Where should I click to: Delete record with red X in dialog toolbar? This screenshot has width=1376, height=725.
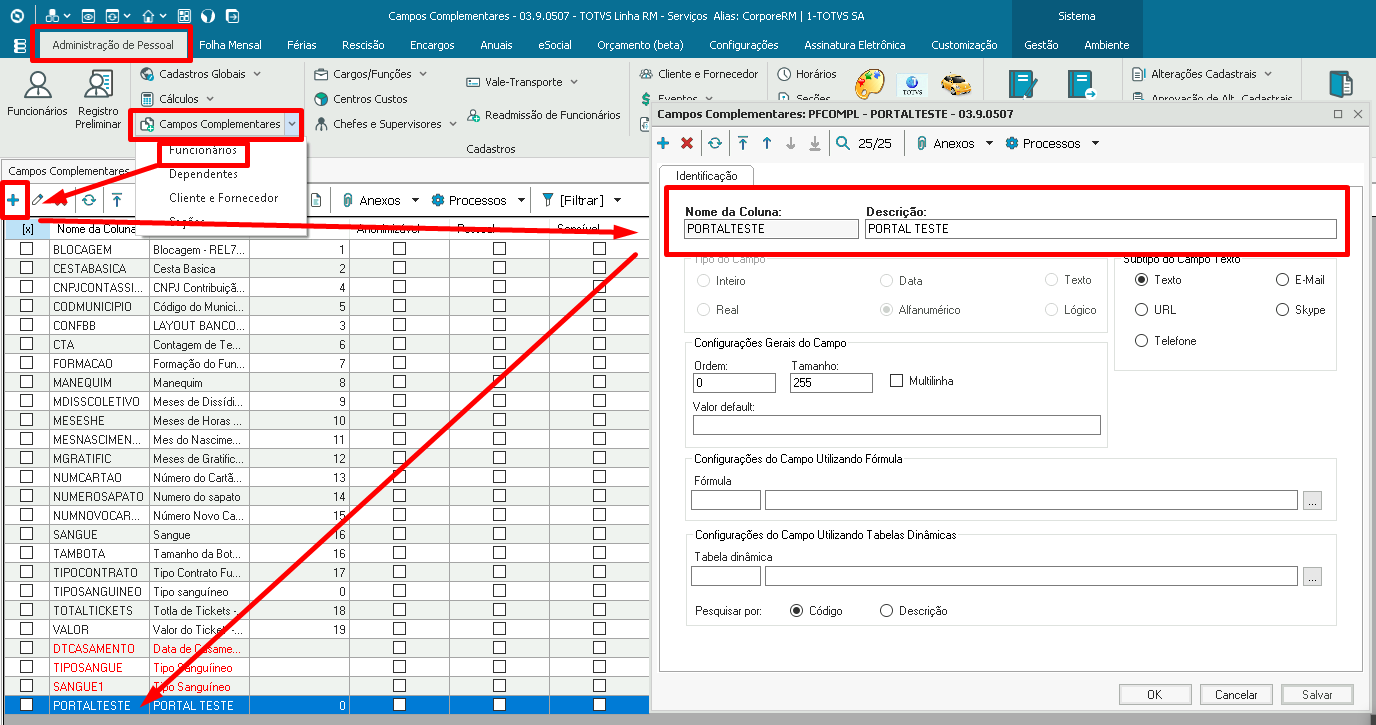[x=687, y=144]
